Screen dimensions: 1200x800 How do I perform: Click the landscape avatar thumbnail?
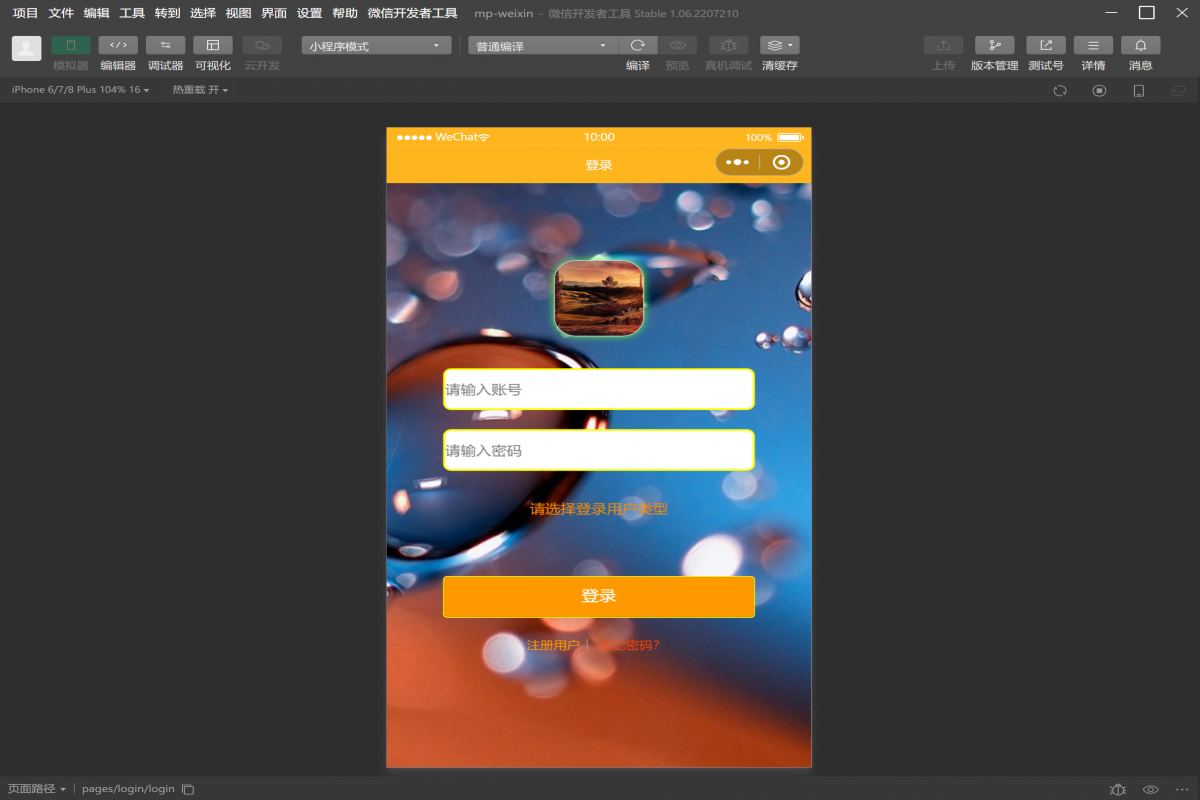click(598, 298)
